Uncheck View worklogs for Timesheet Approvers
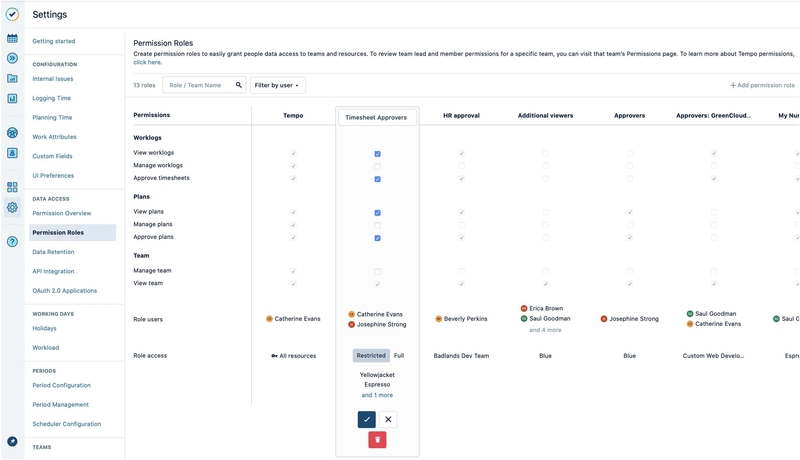The width and height of the screenshot is (800, 460). 377,154
